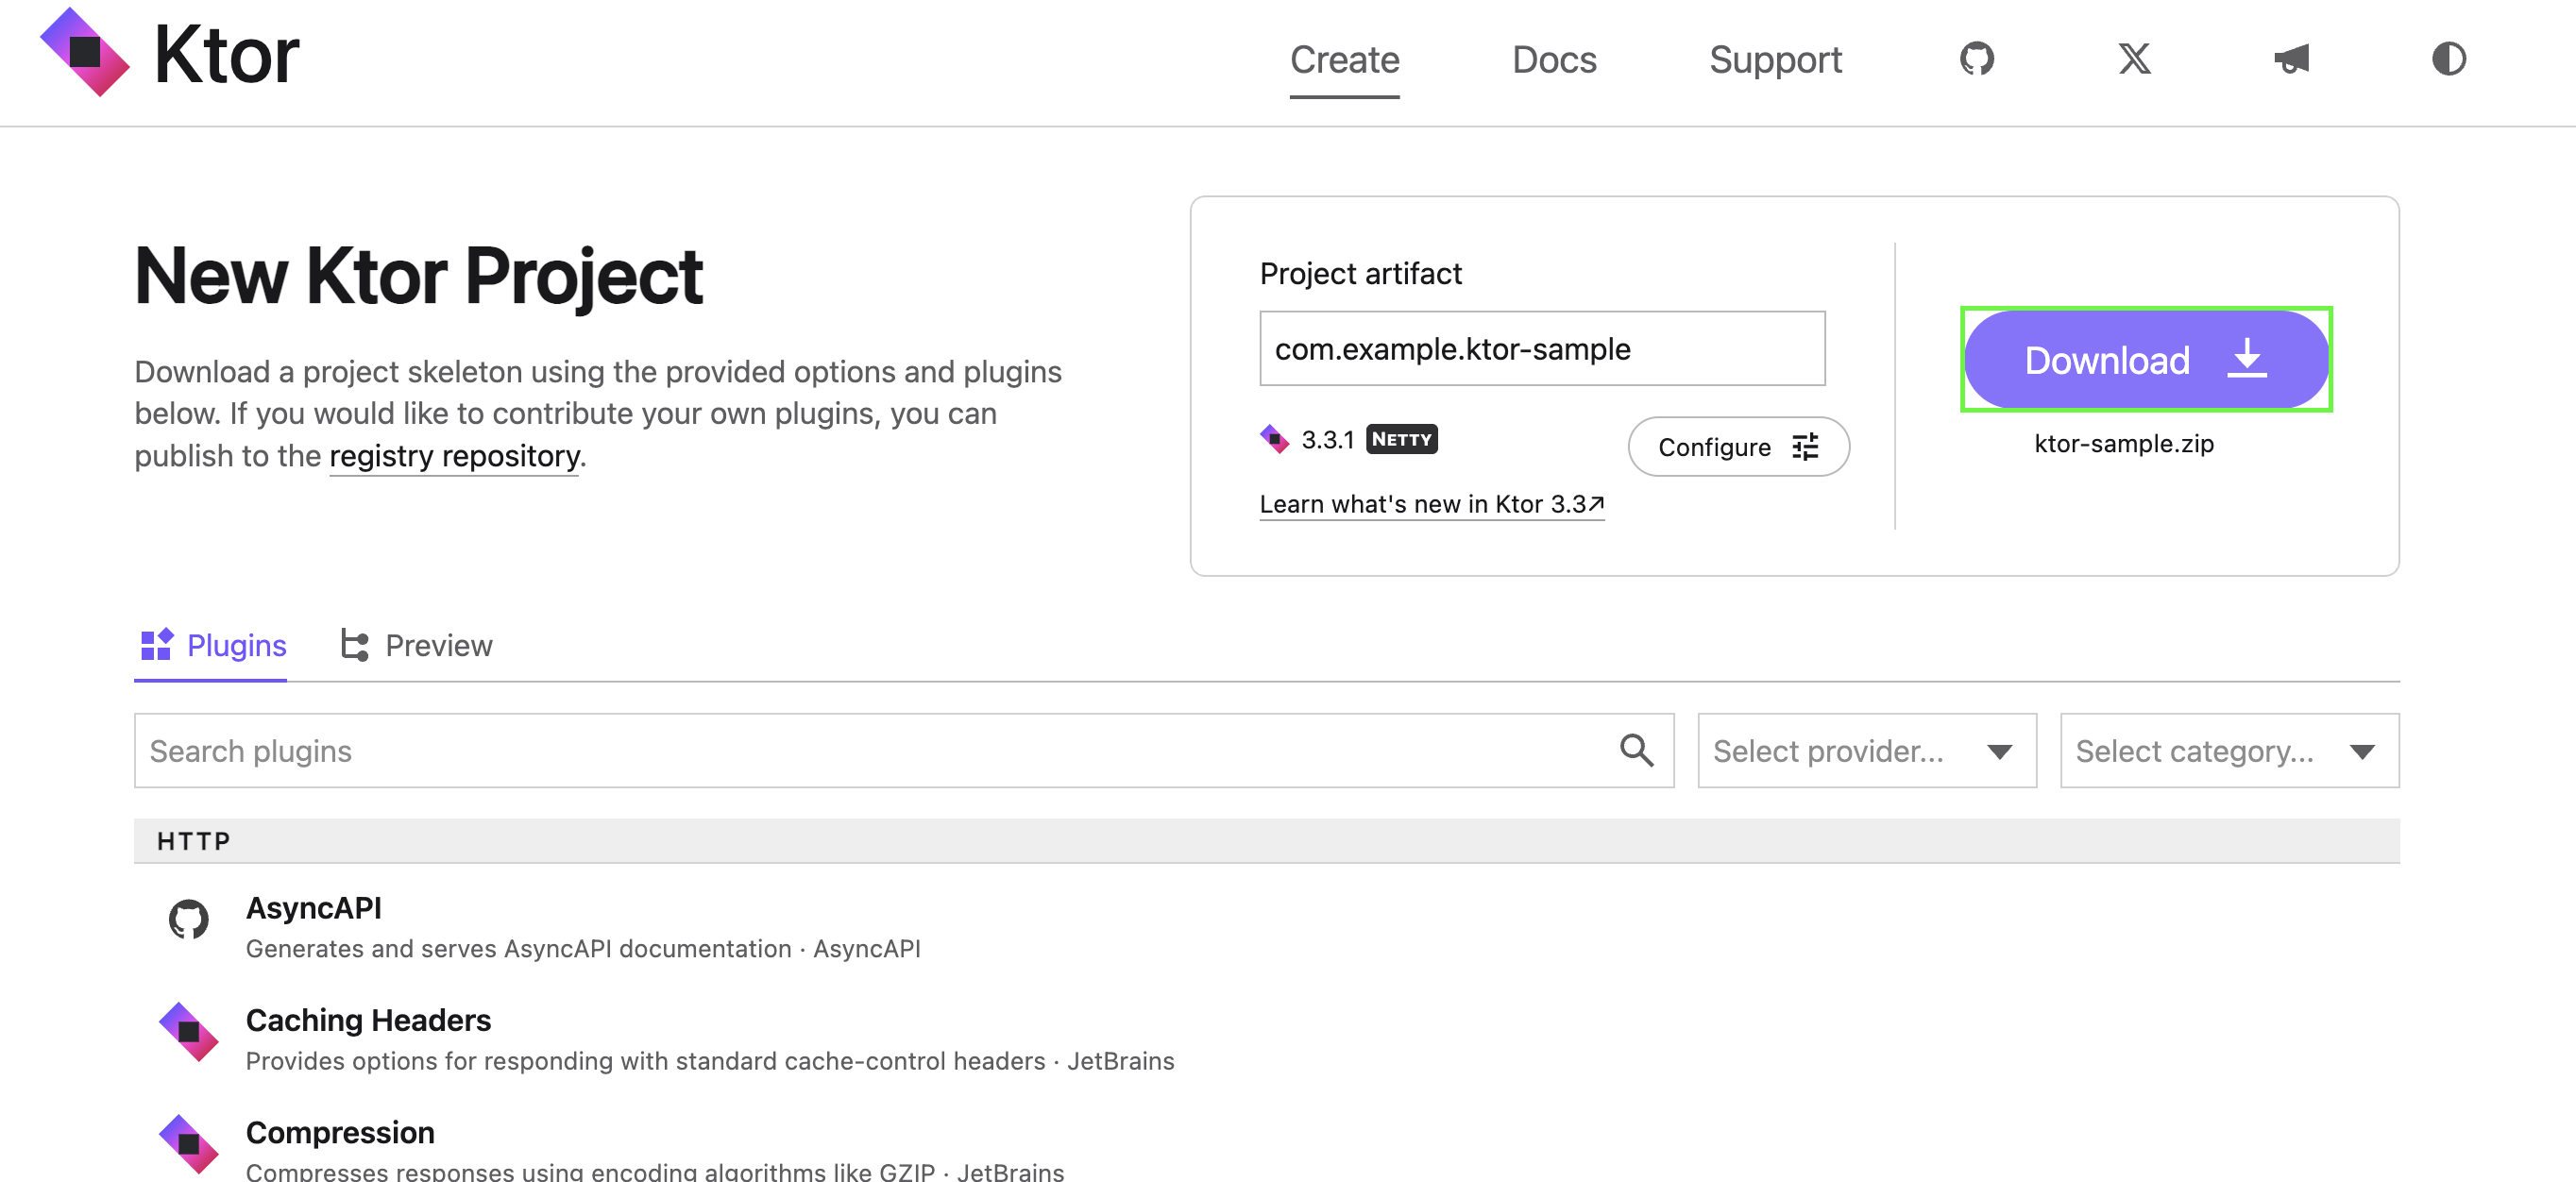2576x1182 pixels.
Task: Click the Caching Headers plugin icon
Action: click(189, 1031)
